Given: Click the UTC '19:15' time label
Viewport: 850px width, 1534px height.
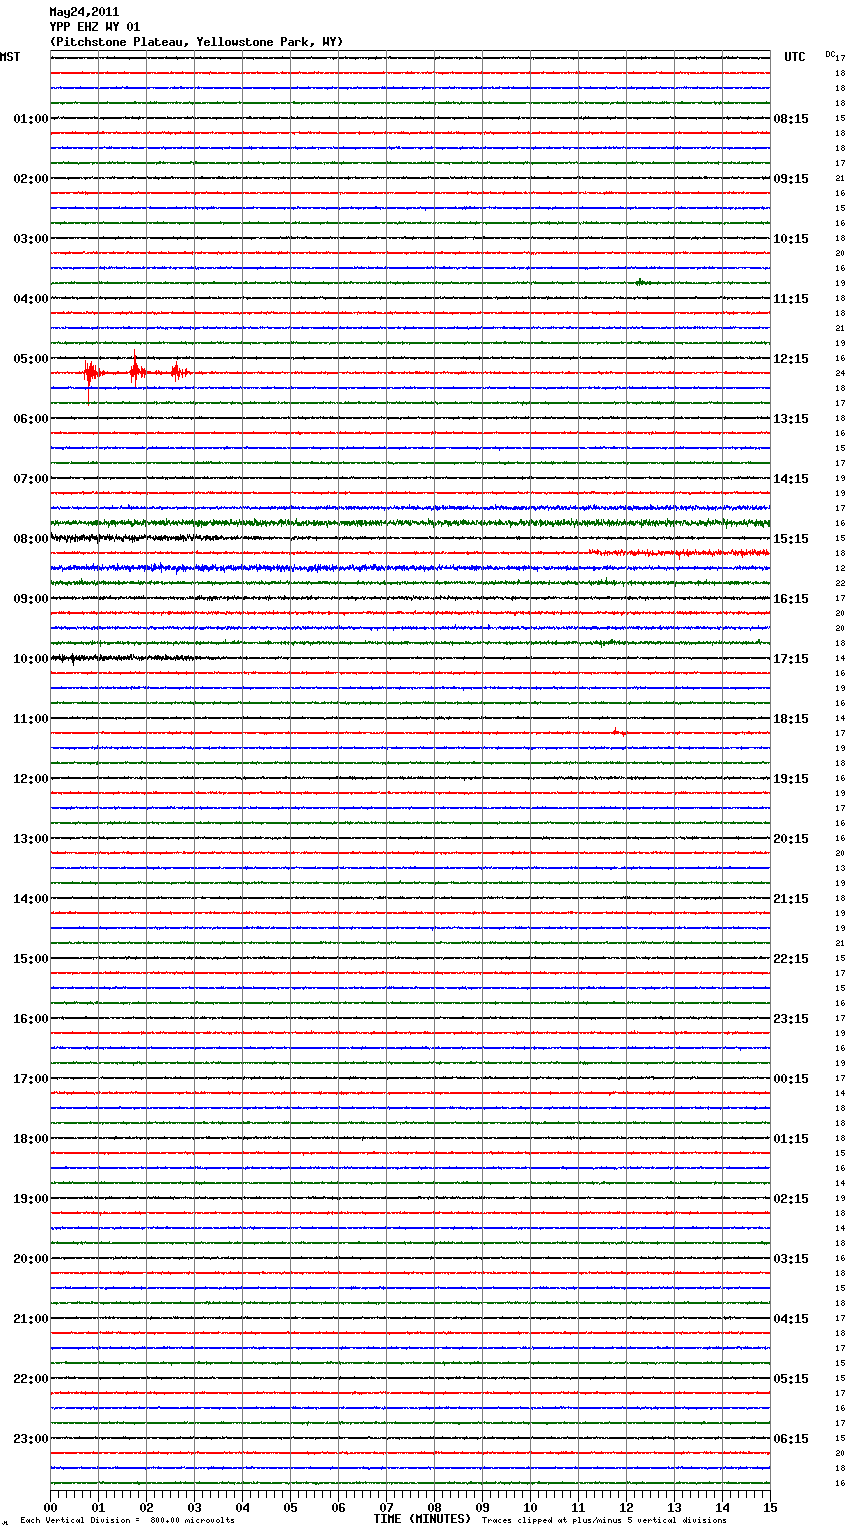Looking at the screenshot, I should [x=791, y=779].
